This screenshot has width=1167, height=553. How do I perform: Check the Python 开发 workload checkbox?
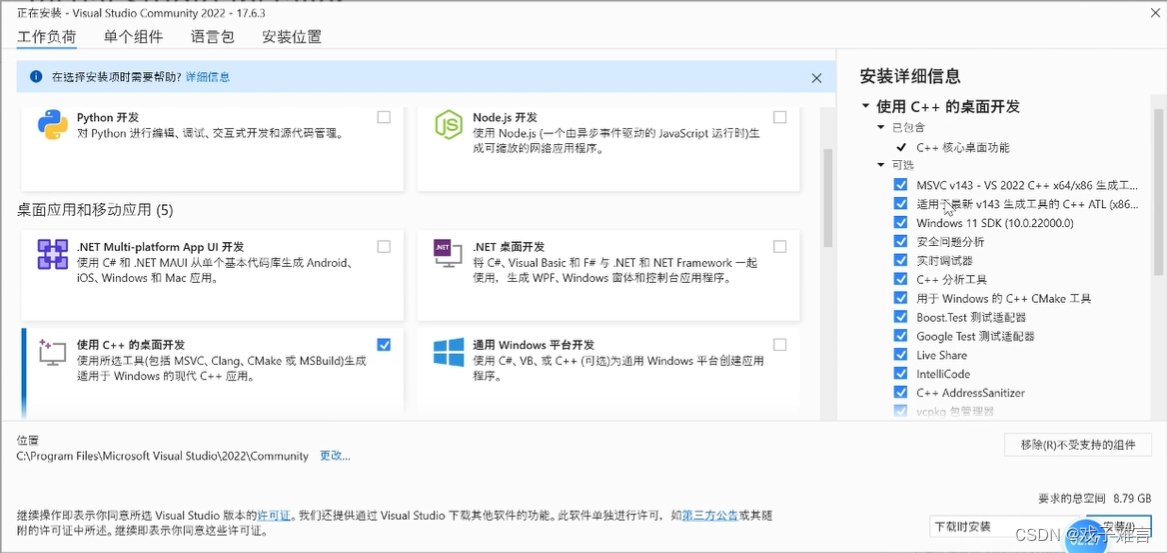pos(383,117)
